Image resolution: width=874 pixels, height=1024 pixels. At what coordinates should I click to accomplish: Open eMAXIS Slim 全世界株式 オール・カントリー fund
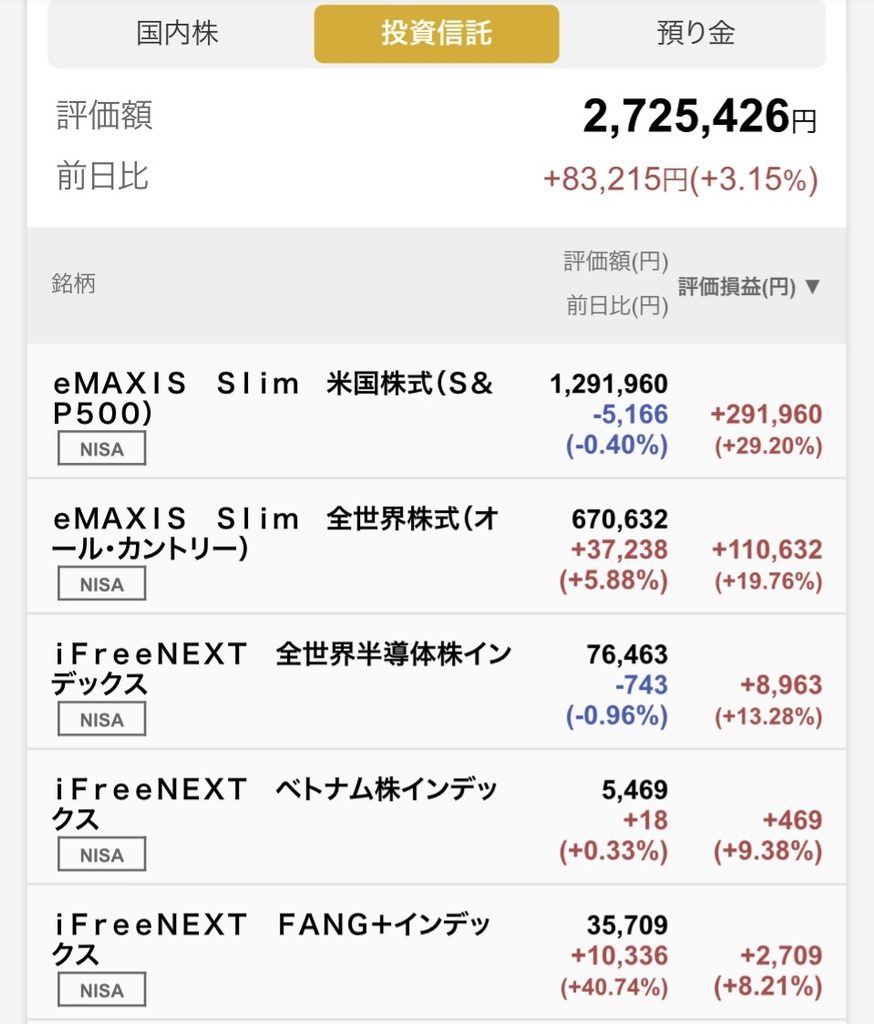[x=436, y=547]
